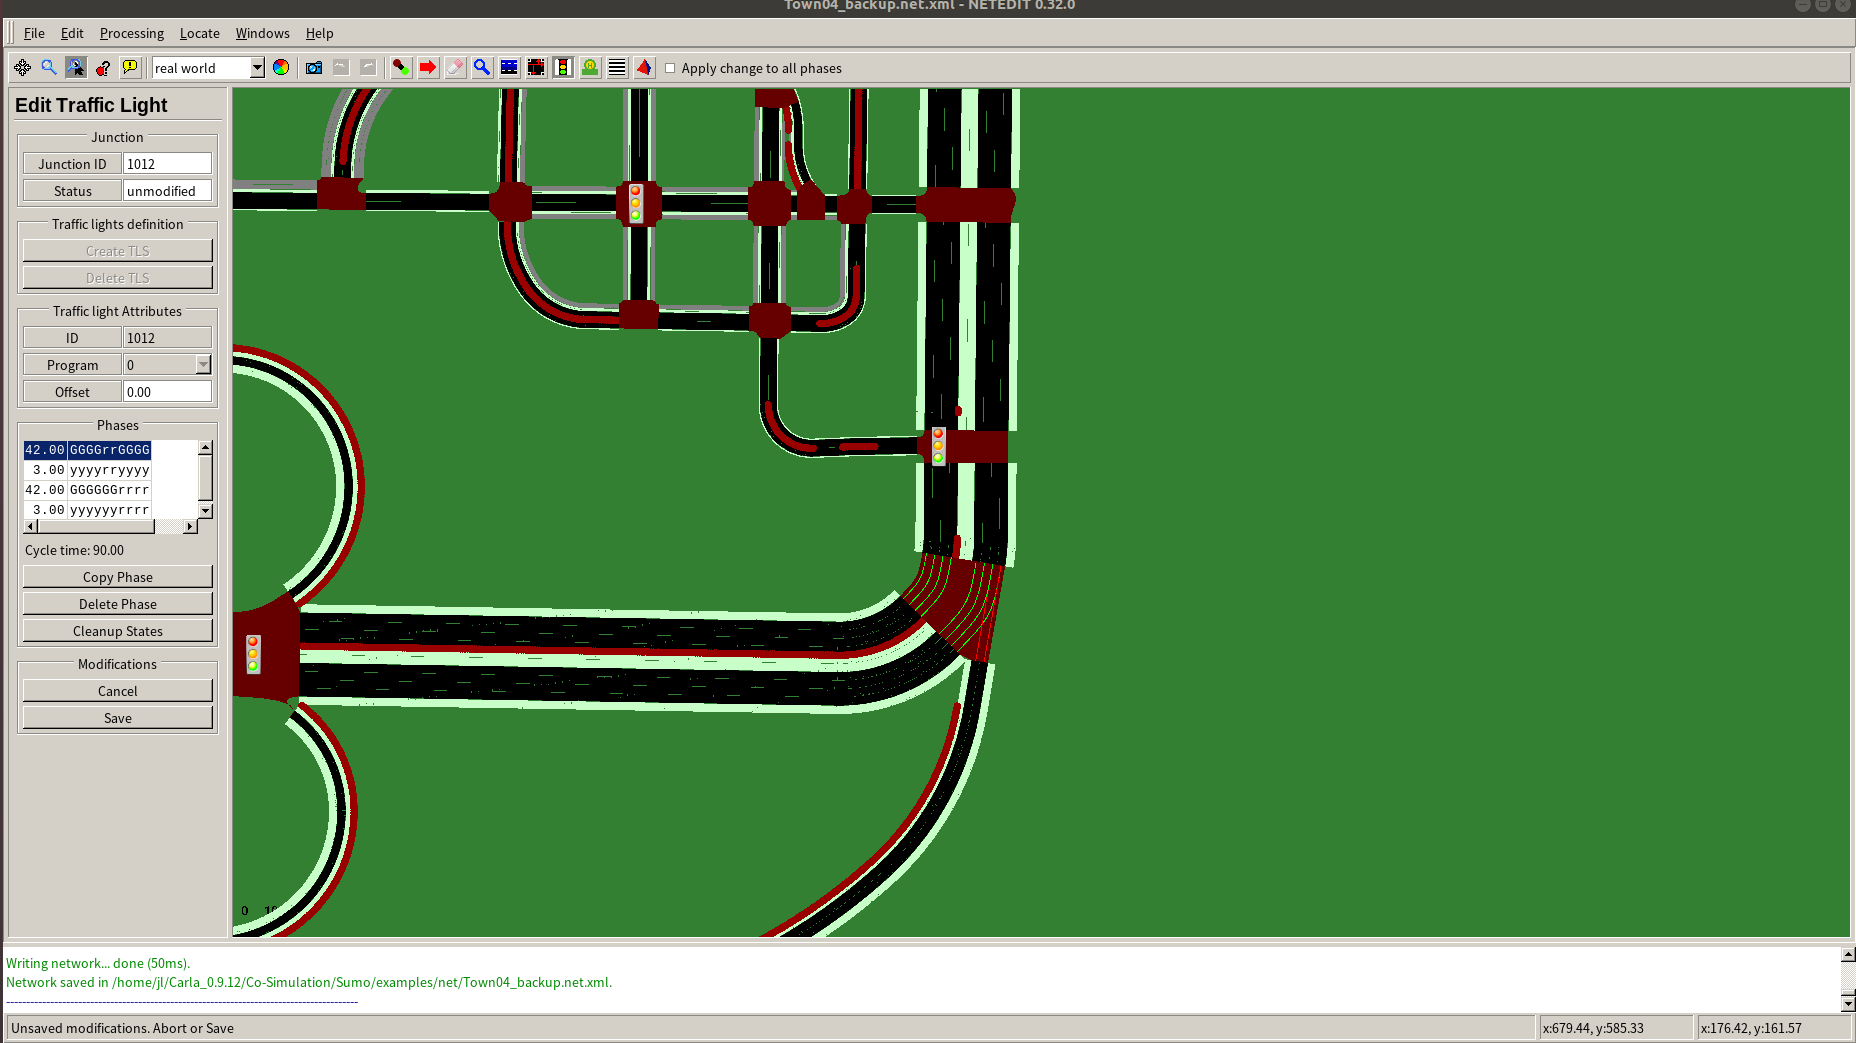The width and height of the screenshot is (1856, 1043).
Task: Select the crossing mode striped icon
Action: coord(617,68)
